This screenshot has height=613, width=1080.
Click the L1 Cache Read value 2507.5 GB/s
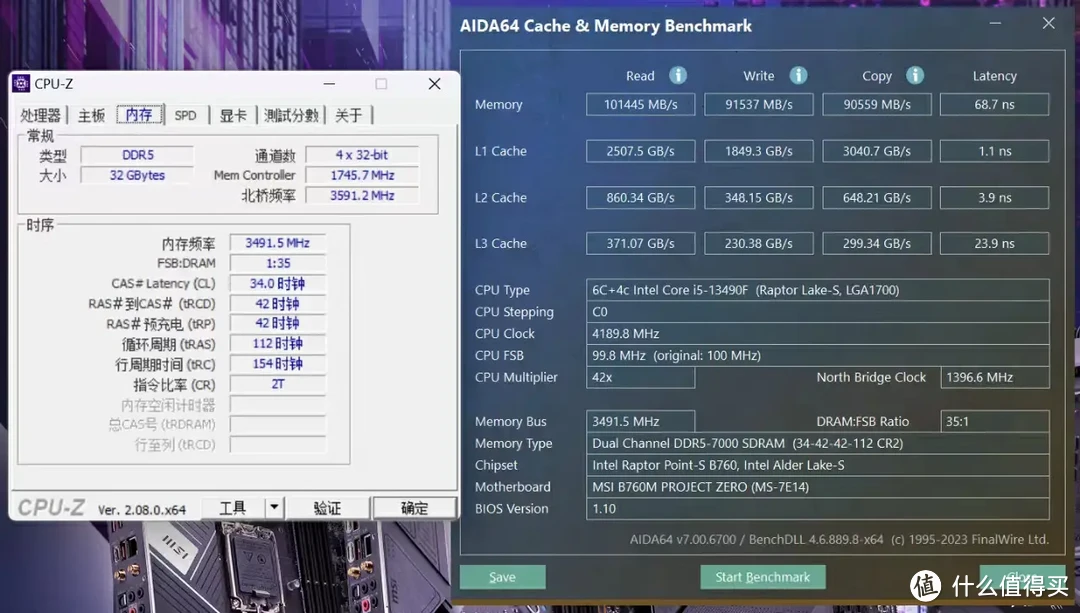coord(641,151)
